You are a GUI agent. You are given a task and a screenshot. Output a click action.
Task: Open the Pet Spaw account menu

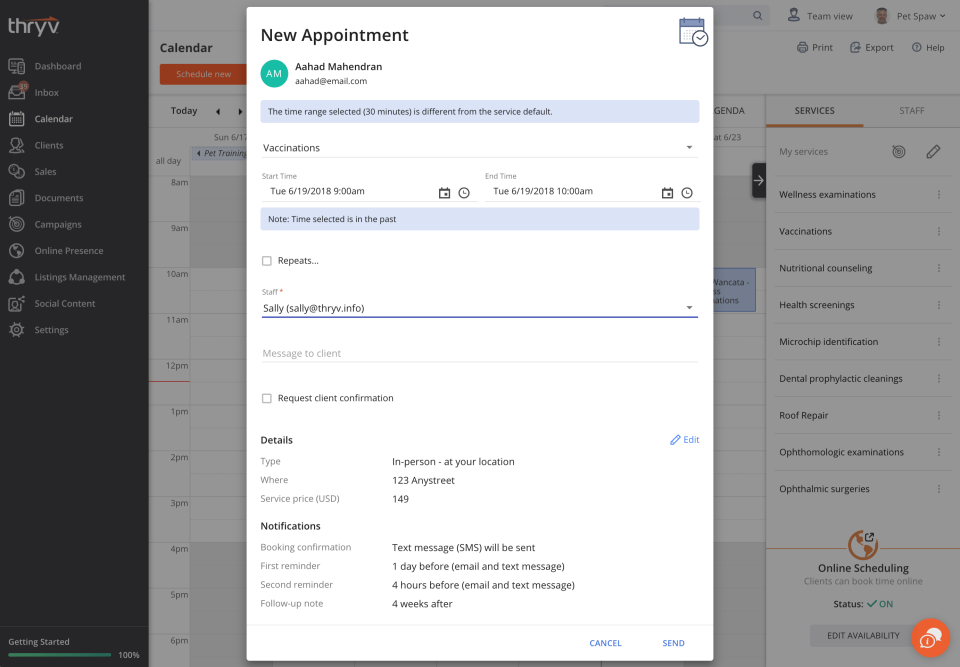(x=910, y=16)
